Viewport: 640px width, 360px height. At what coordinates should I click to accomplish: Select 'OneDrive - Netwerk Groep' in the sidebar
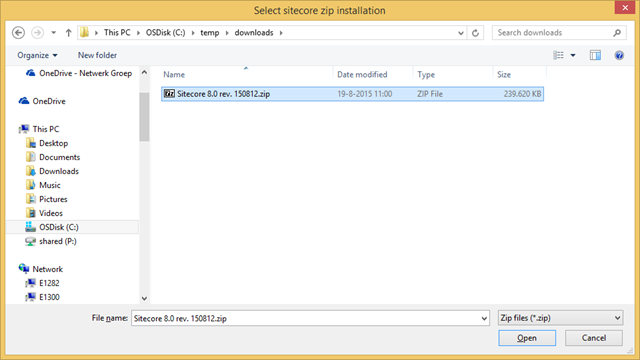pyautogui.click(x=85, y=73)
